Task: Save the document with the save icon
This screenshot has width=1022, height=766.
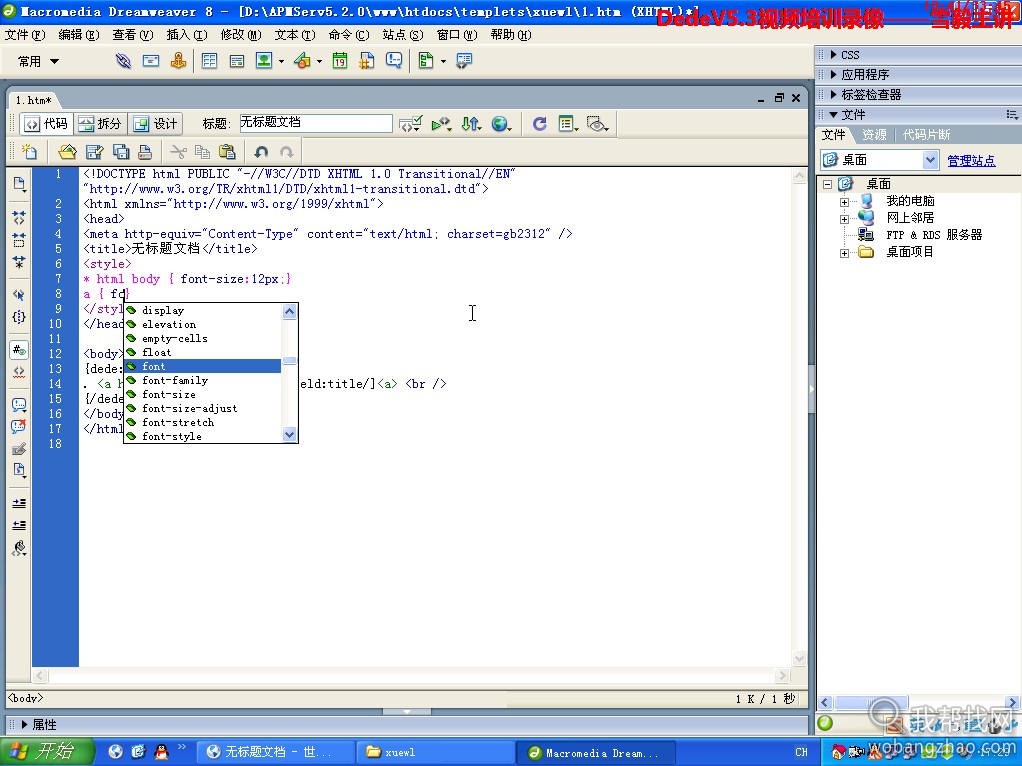Action: click(95, 152)
